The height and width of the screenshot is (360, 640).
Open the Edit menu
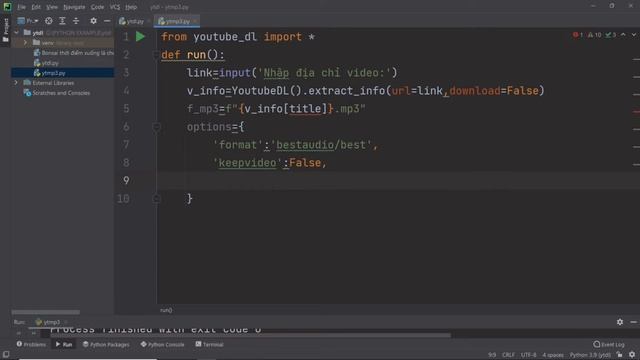pyautogui.click(x=36, y=7)
